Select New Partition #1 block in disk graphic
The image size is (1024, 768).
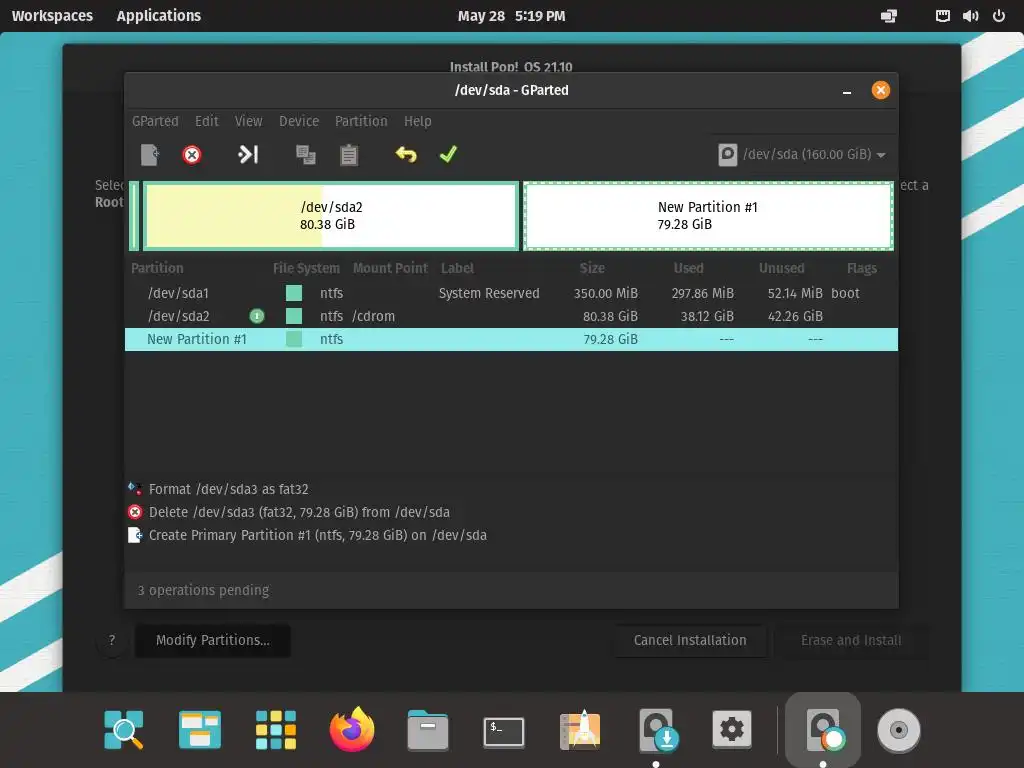(x=708, y=216)
